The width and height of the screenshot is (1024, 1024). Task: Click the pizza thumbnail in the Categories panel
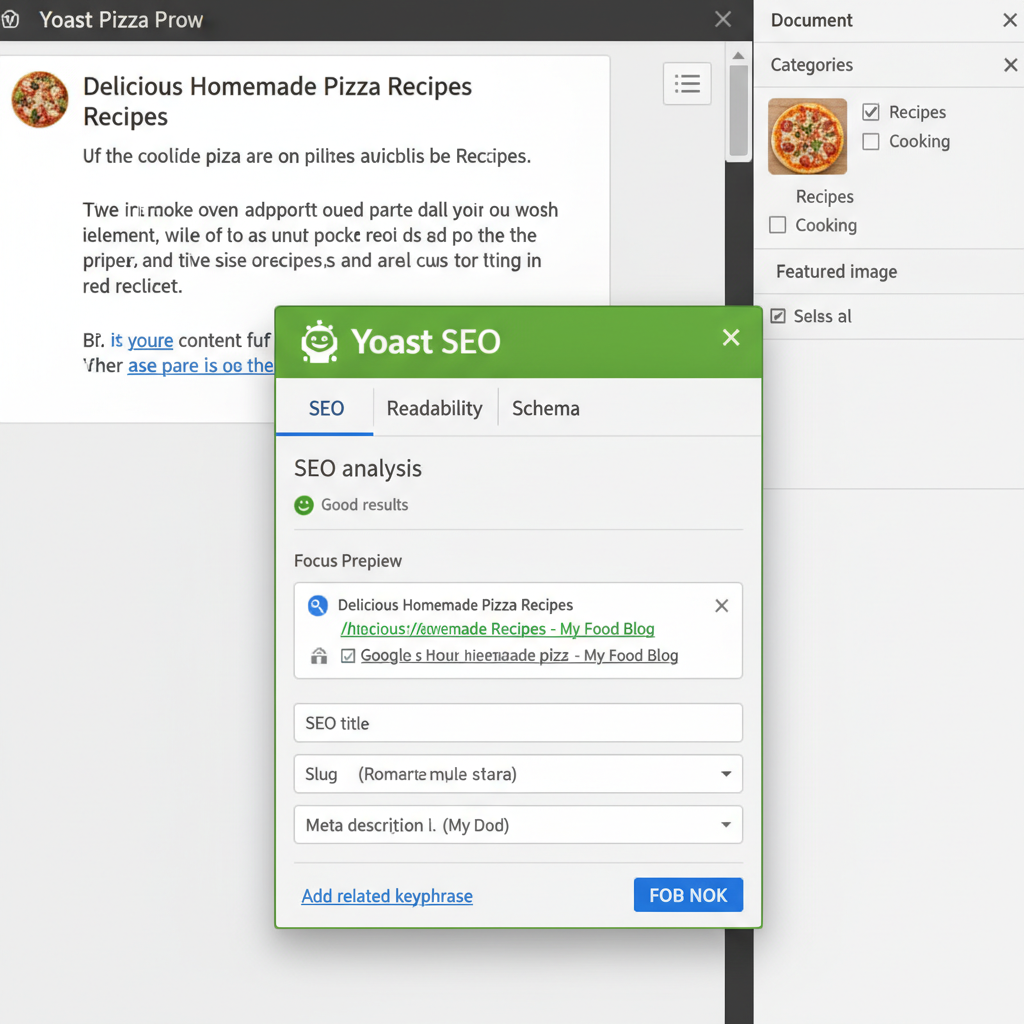point(806,136)
